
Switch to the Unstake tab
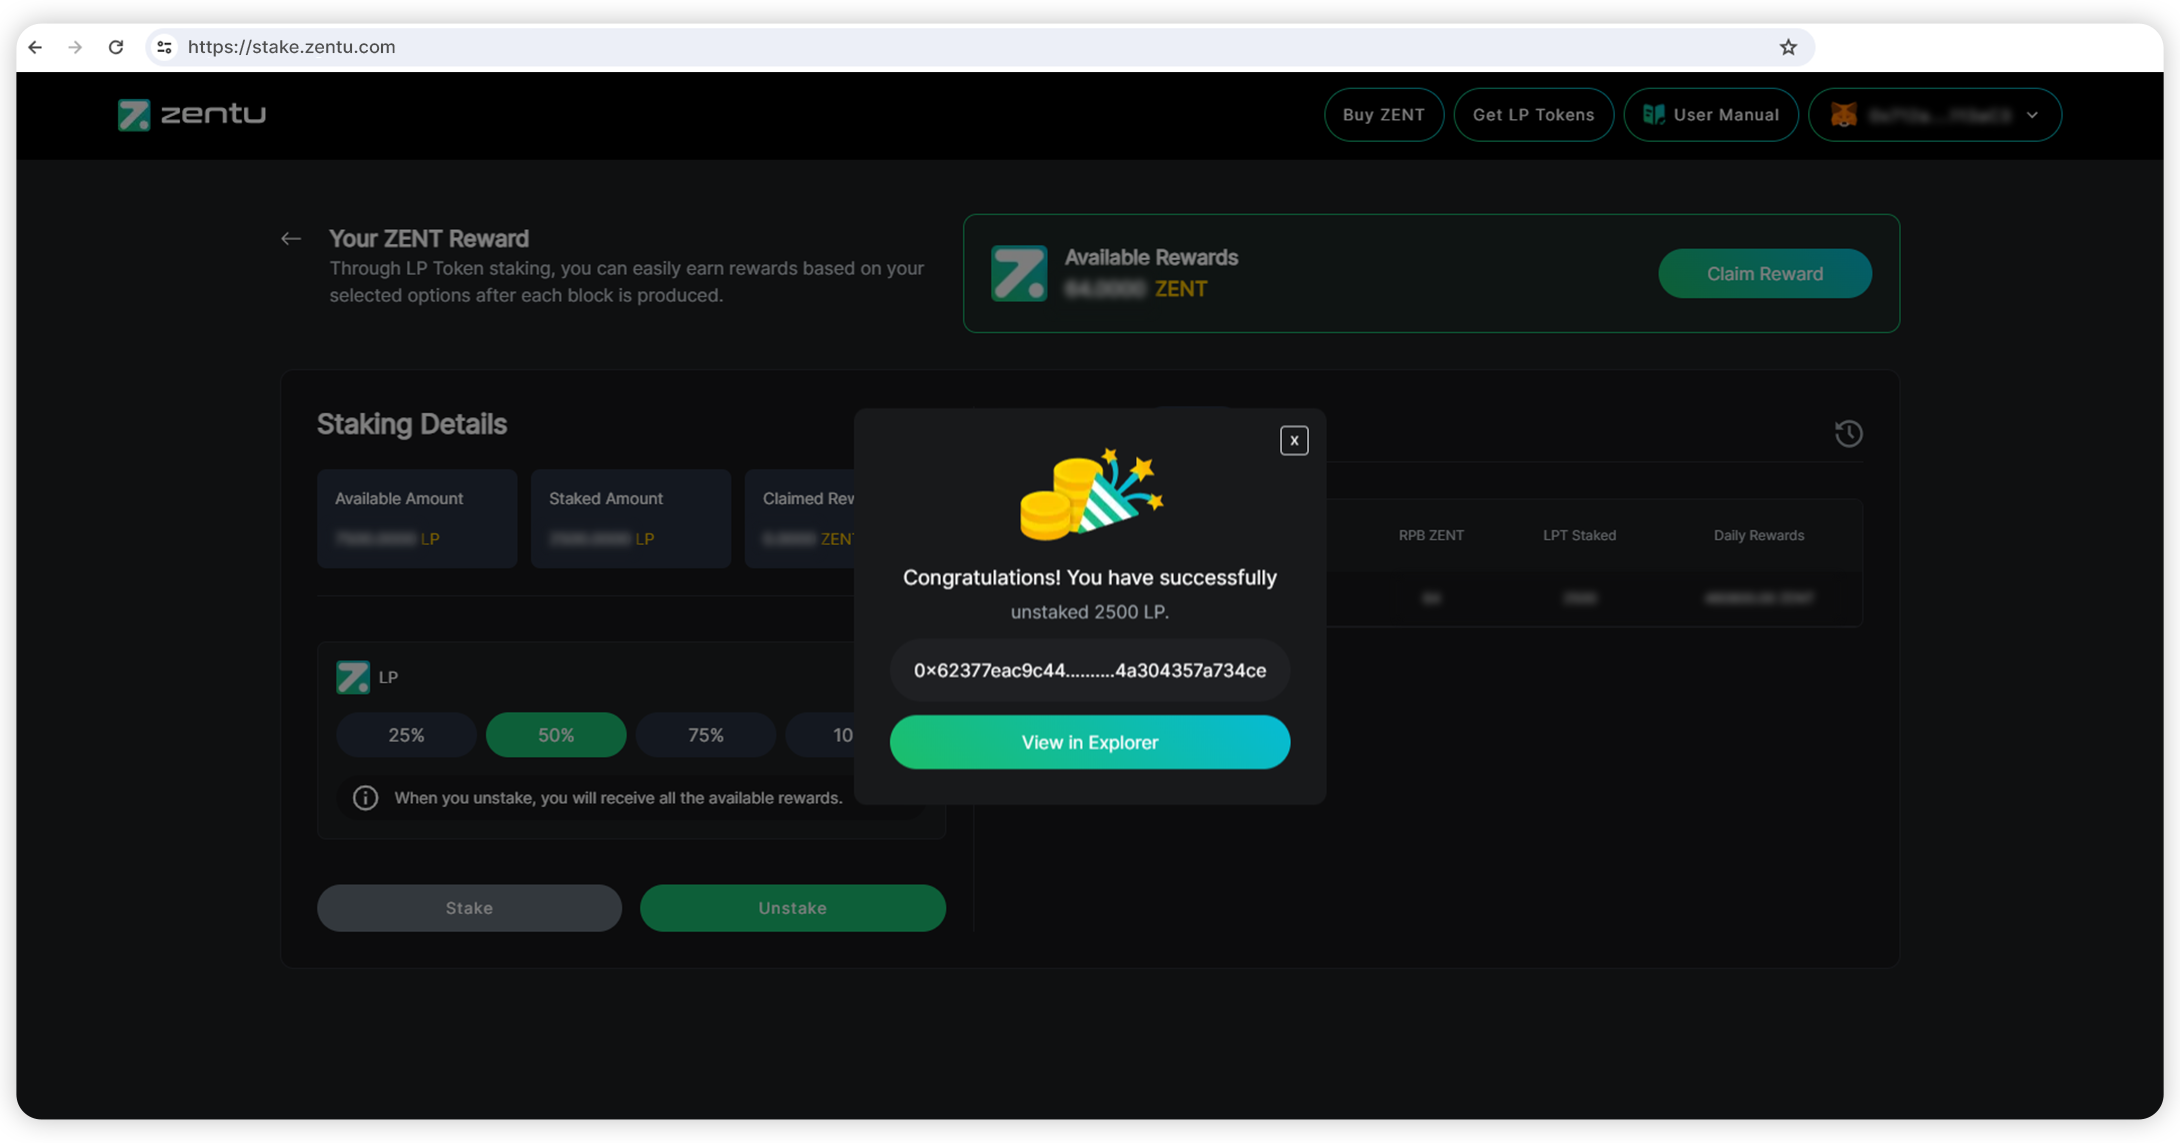[792, 908]
